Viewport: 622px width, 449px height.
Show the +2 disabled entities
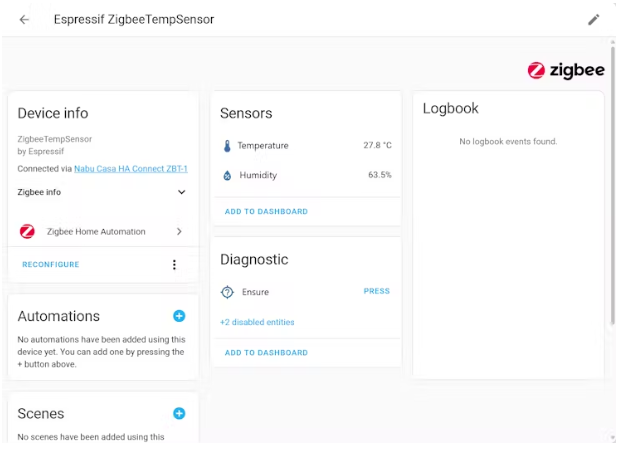[x=257, y=322]
